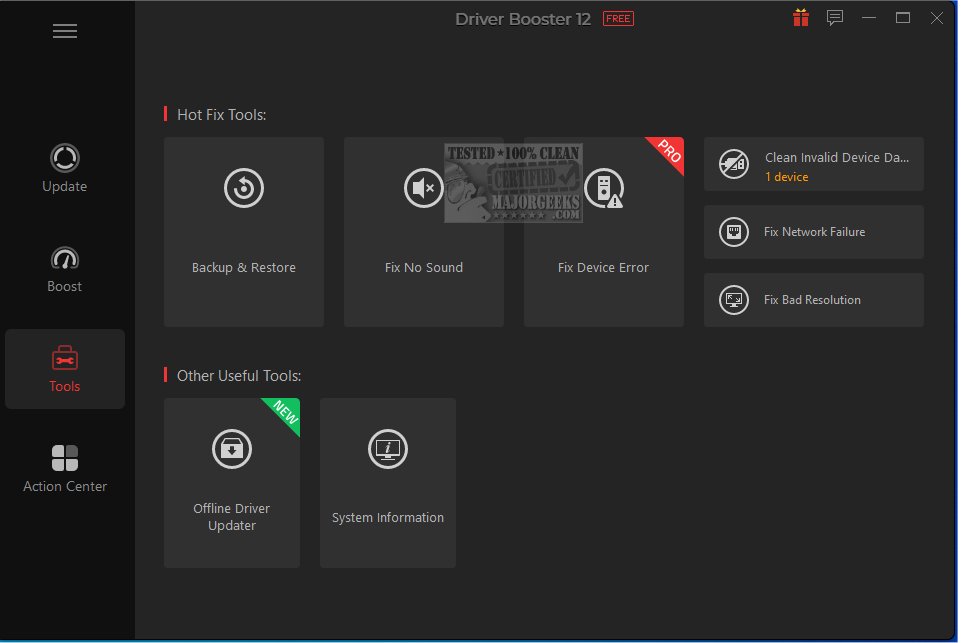The height and width of the screenshot is (643, 961).
Task: Click the PRO ribbon on Fix Device Error
Action: (669, 152)
